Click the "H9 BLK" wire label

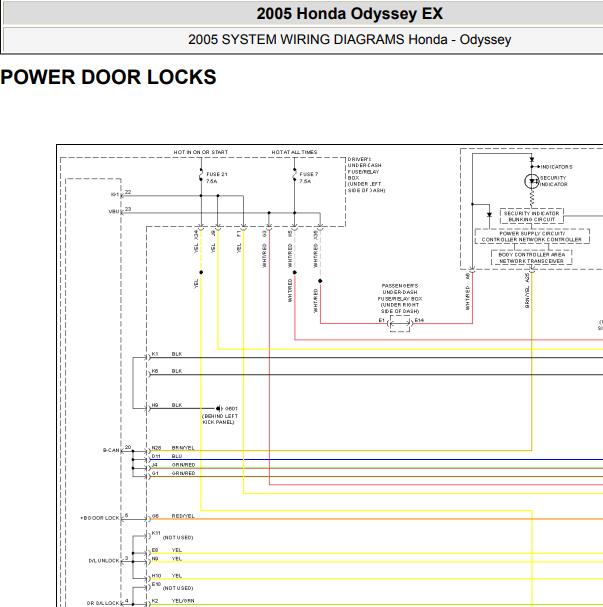pos(166,405)
